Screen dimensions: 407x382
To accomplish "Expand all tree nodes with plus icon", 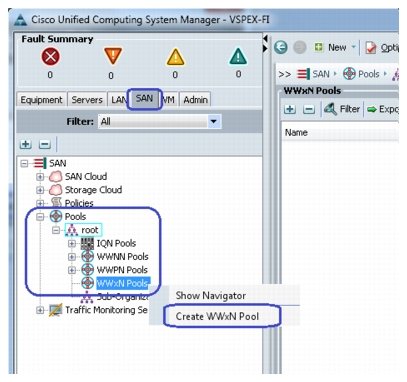I will pos(26,144).
